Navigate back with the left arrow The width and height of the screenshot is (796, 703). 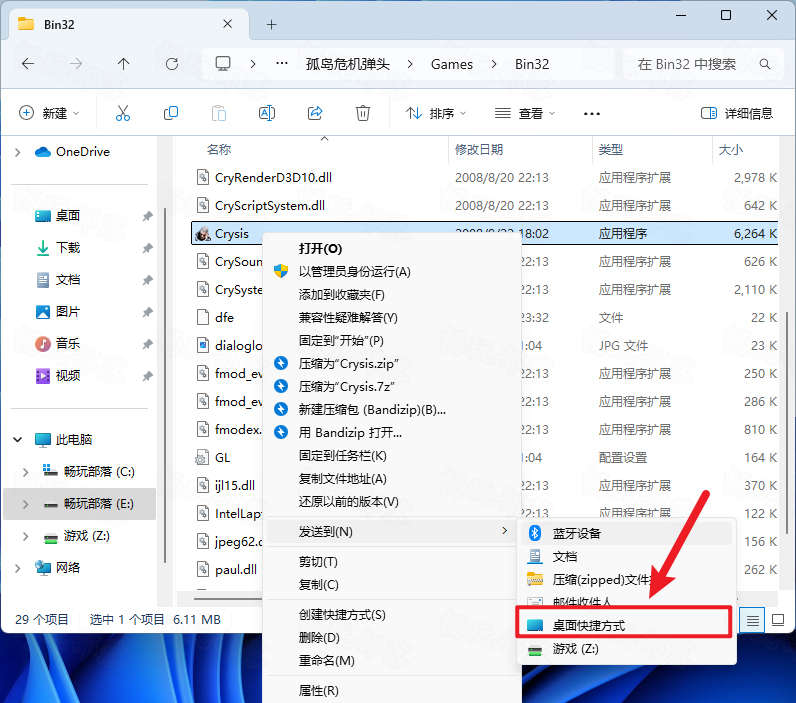(28, 64)
